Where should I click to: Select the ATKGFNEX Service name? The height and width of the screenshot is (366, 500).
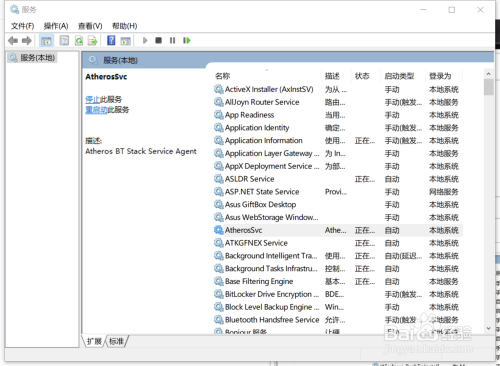coord(256,243)
